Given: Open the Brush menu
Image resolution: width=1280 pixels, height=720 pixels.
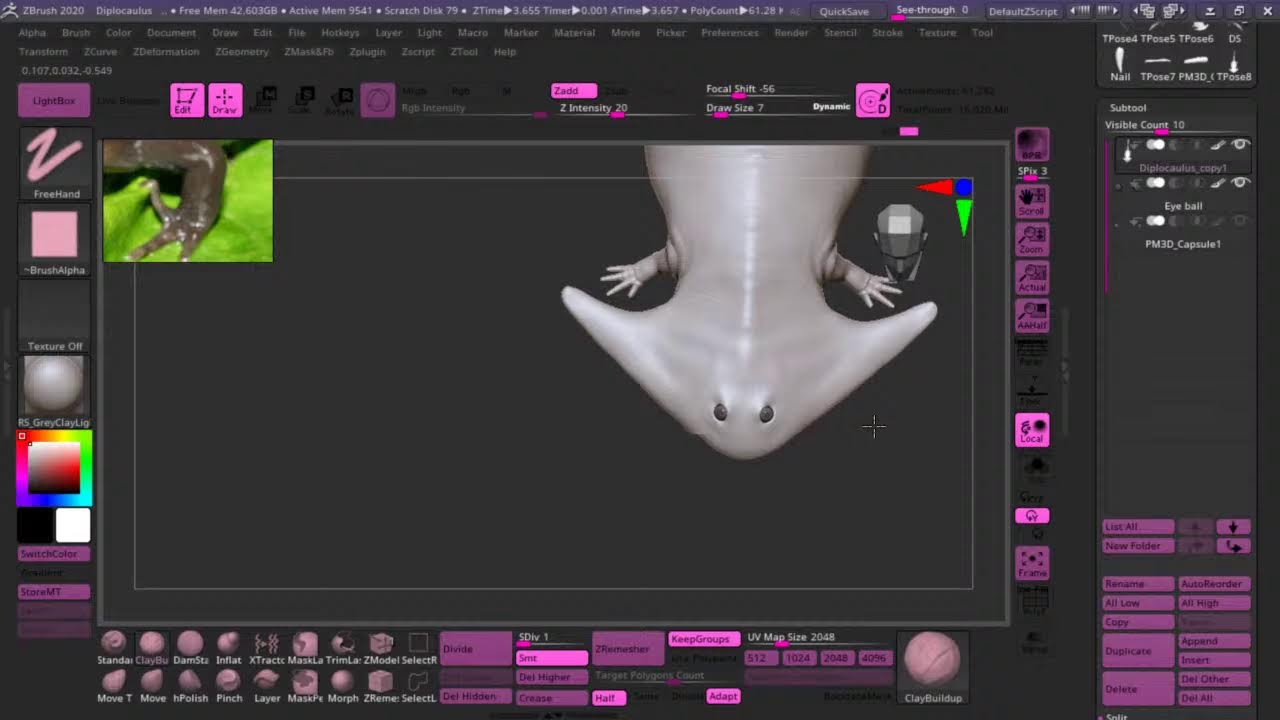Looking at the screenshot, I should pos(76,33).
